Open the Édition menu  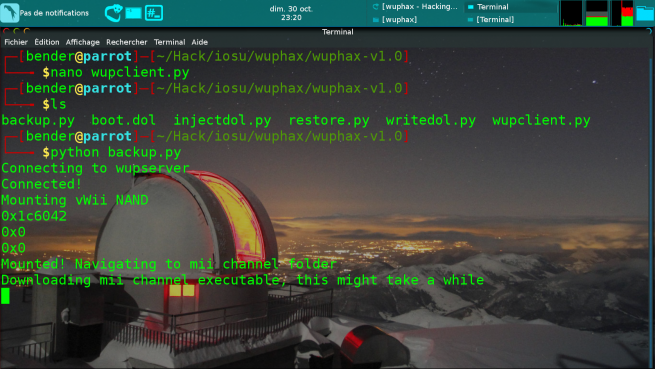coord(47,42)
